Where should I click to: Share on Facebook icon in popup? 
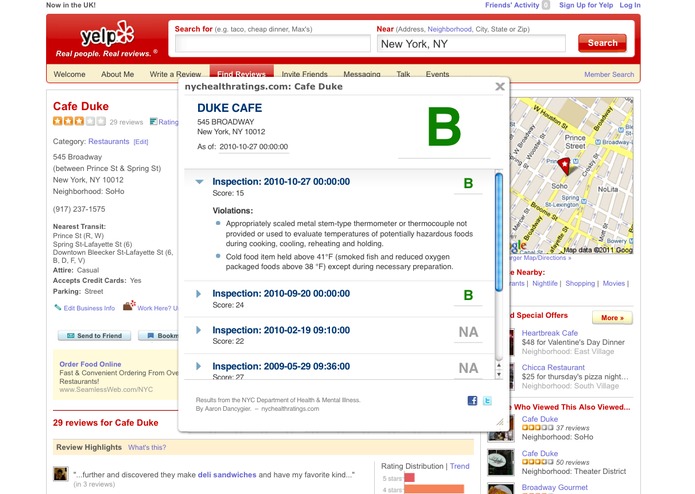472,401
